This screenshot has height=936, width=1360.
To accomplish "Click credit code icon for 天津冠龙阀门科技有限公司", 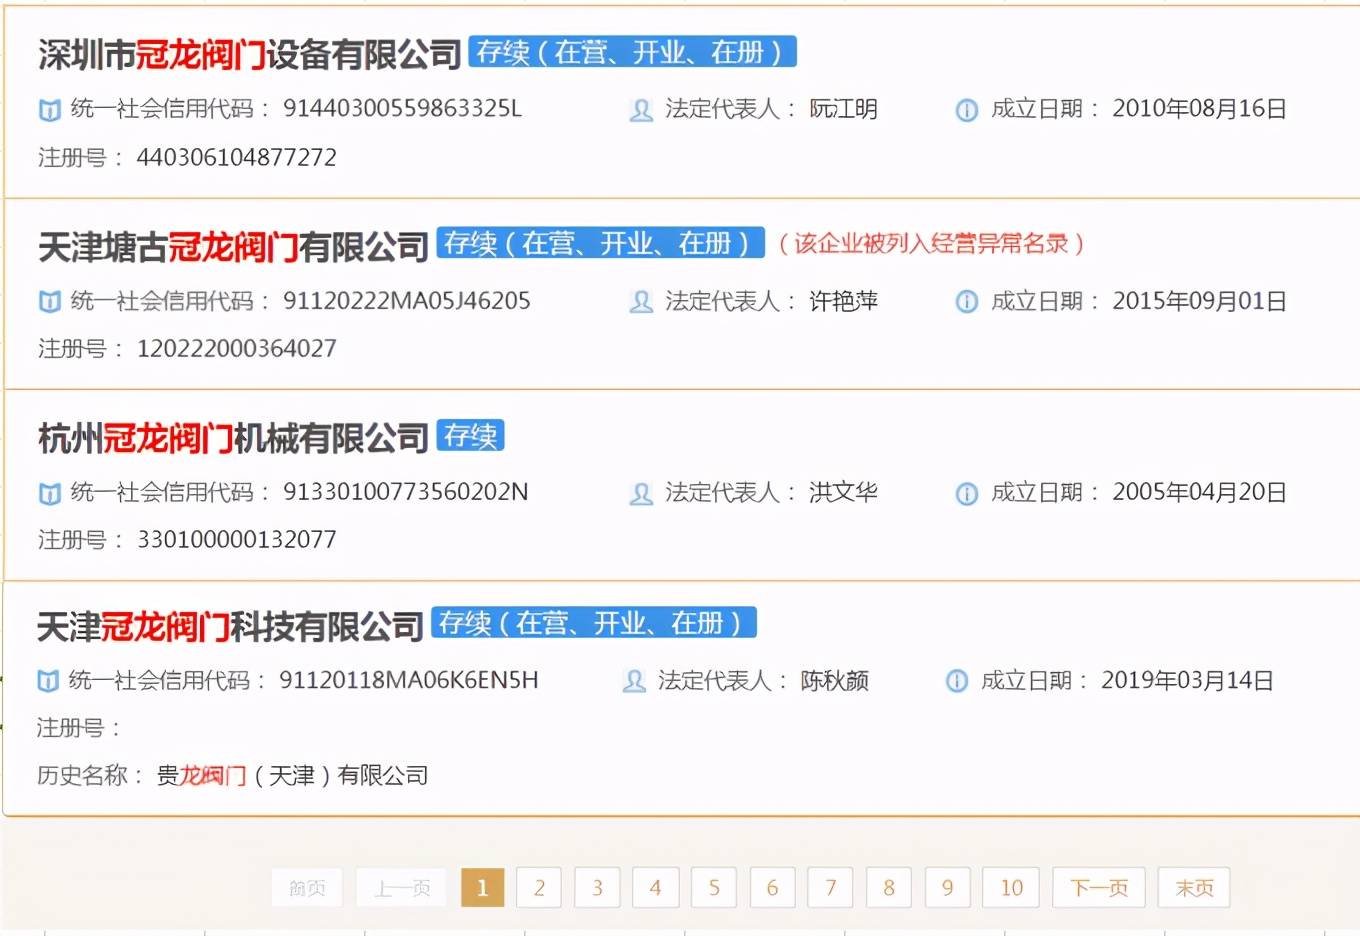I will coord(47,682).
